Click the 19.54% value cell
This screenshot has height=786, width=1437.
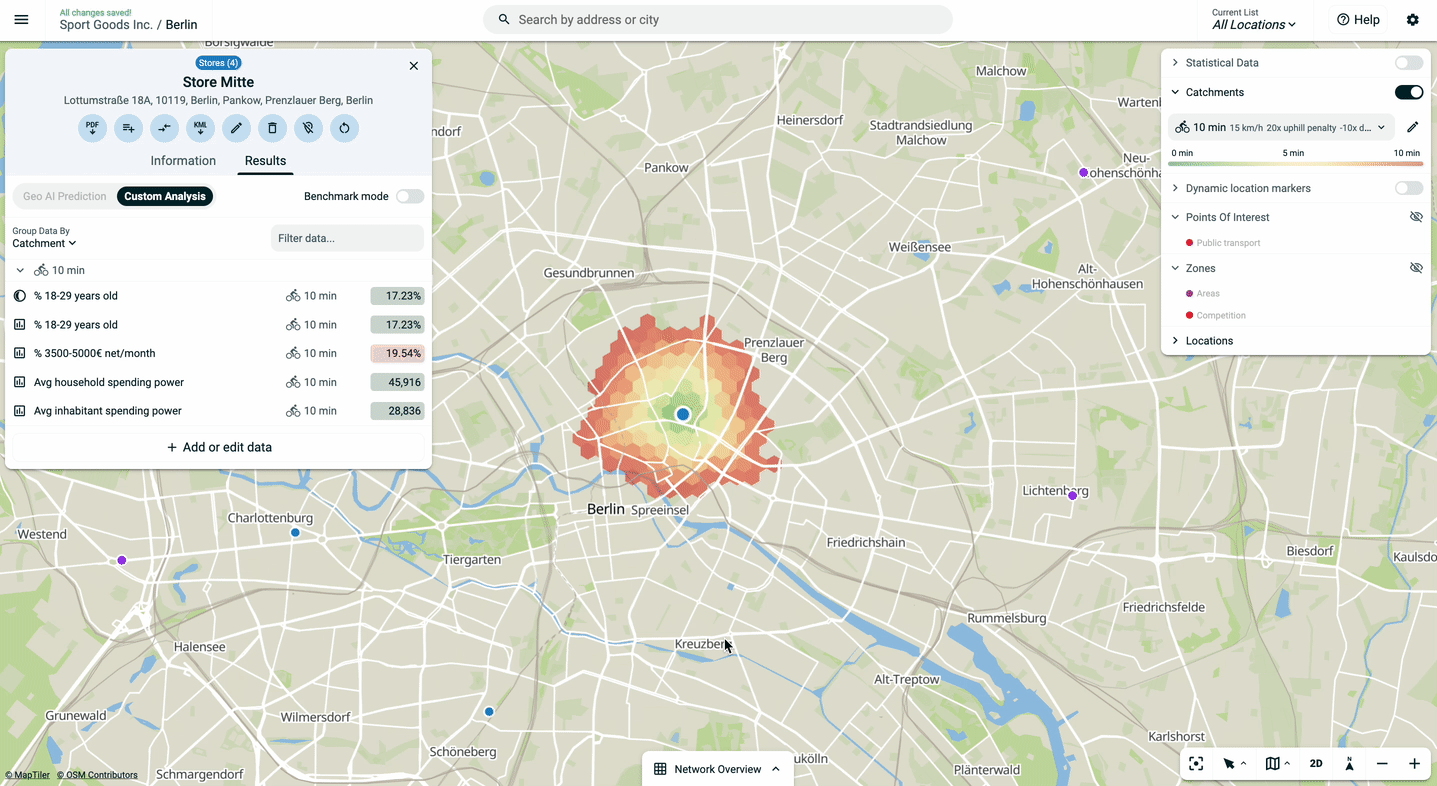397,353
